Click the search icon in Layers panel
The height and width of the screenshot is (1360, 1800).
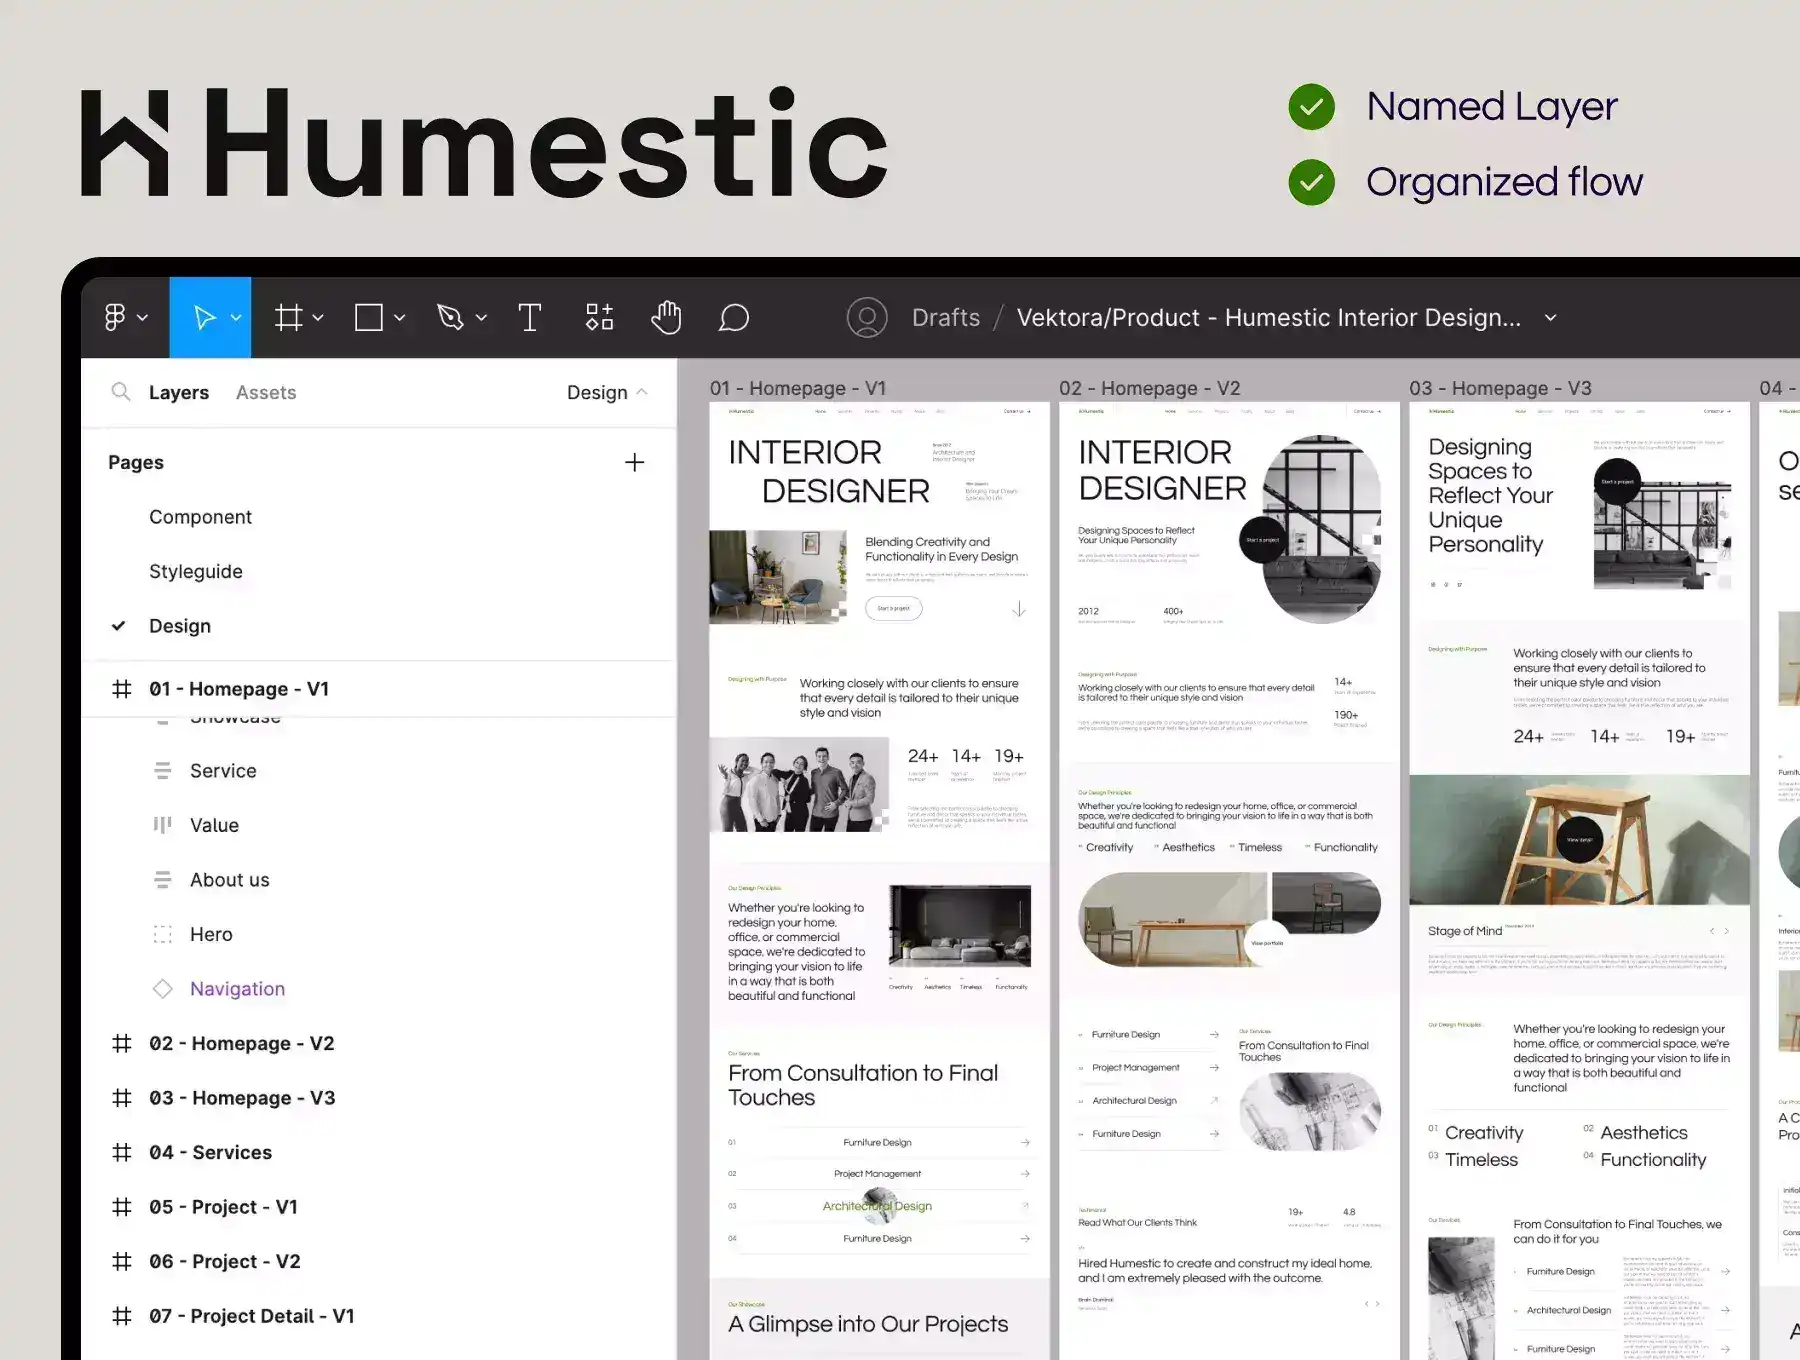coord(121,392)
